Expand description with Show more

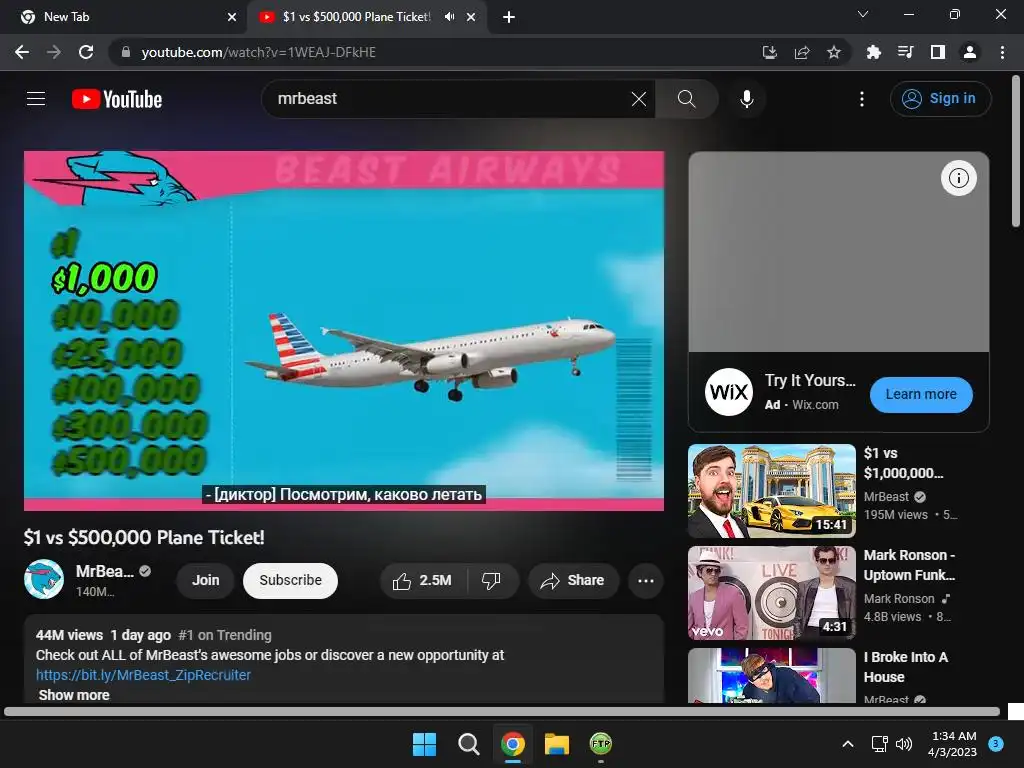pyautogui.click(x=74, y=695)
